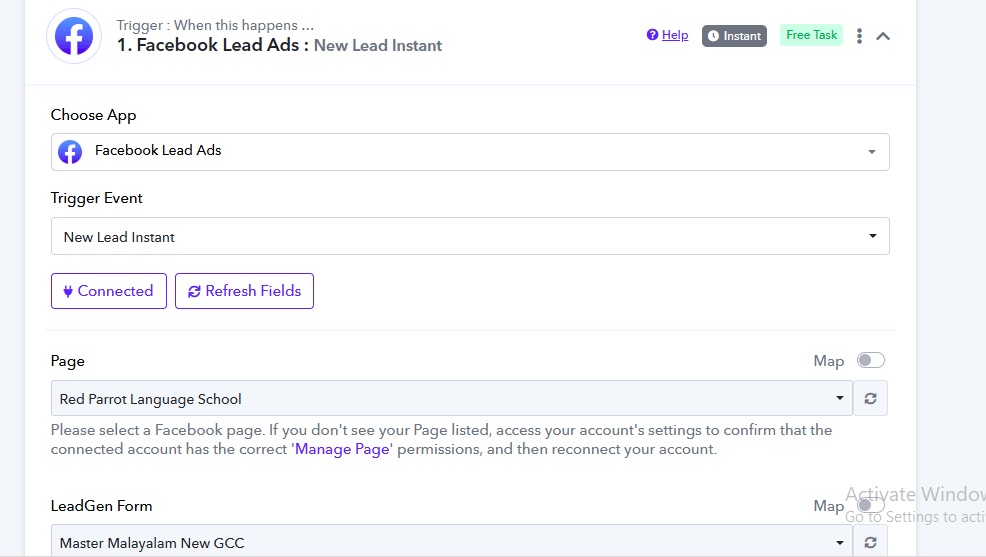Open the Page dropdown
This screenshot has width=986, height=557.
(451, 398)
